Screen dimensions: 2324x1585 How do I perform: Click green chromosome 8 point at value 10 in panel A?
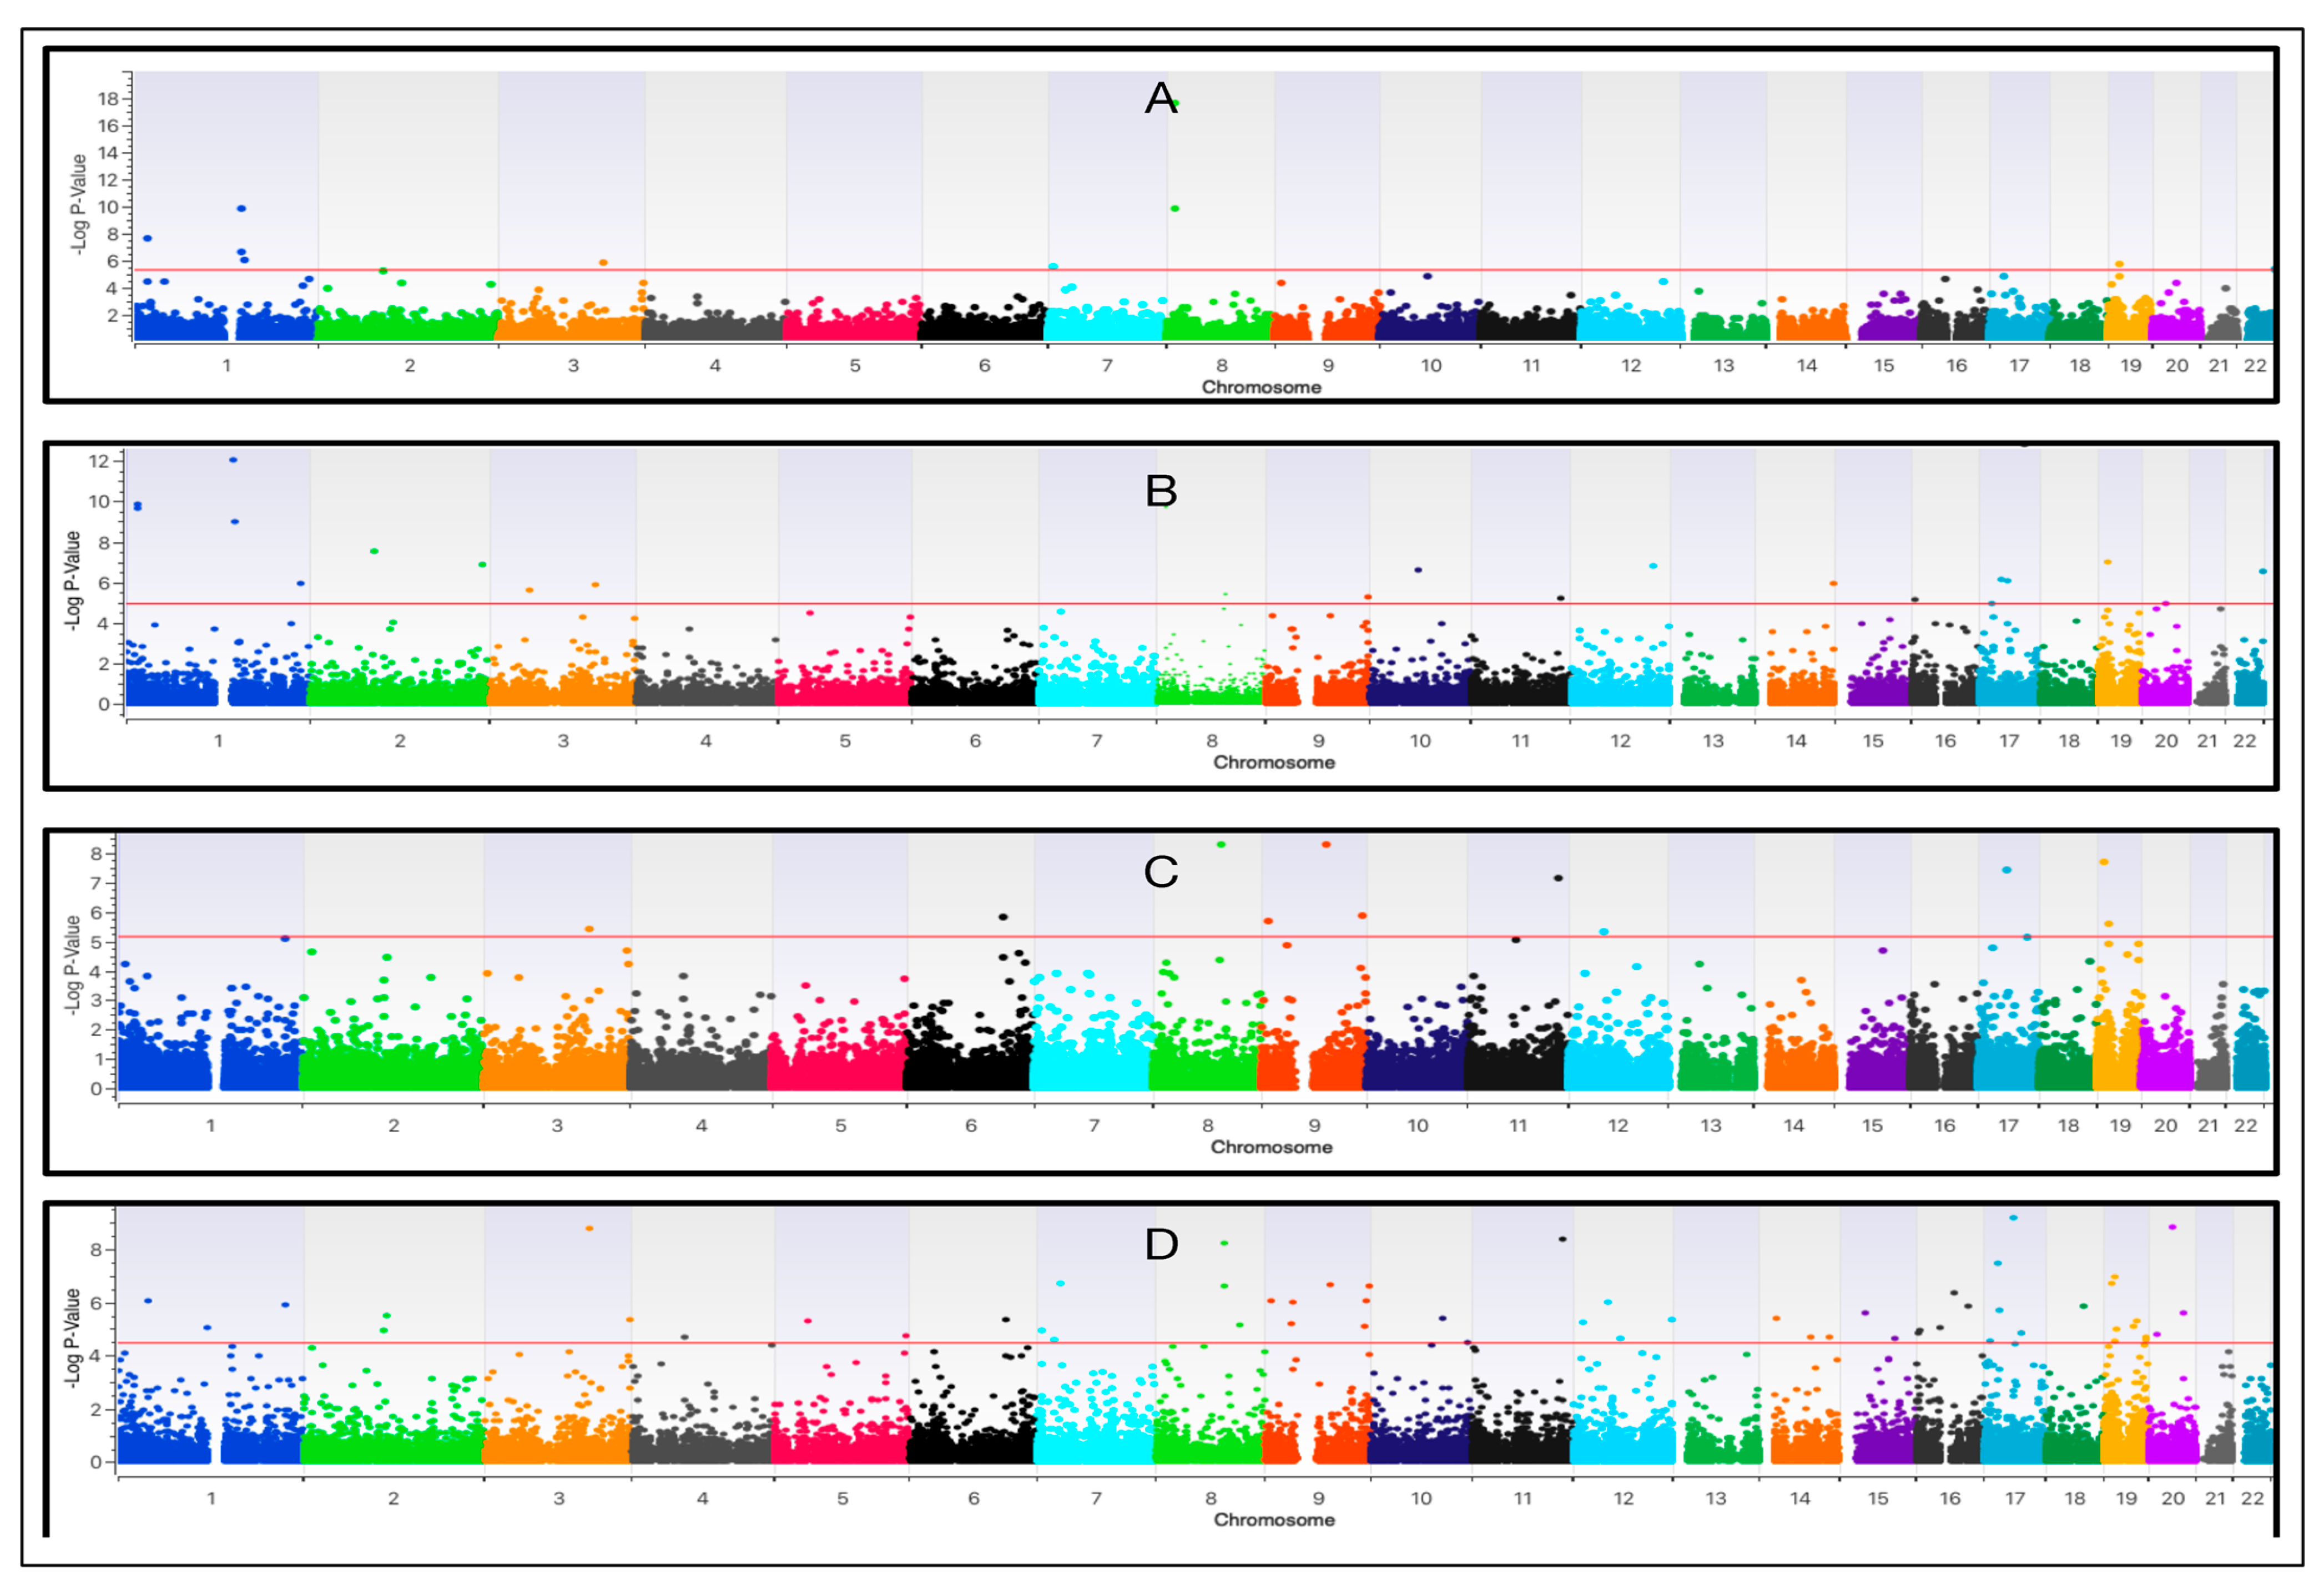(x=1175, y=208)
